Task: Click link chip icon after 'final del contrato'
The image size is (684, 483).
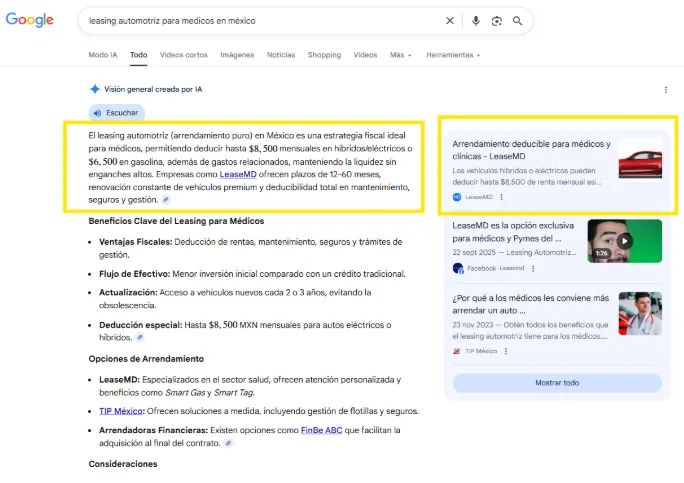Action: 228,443
